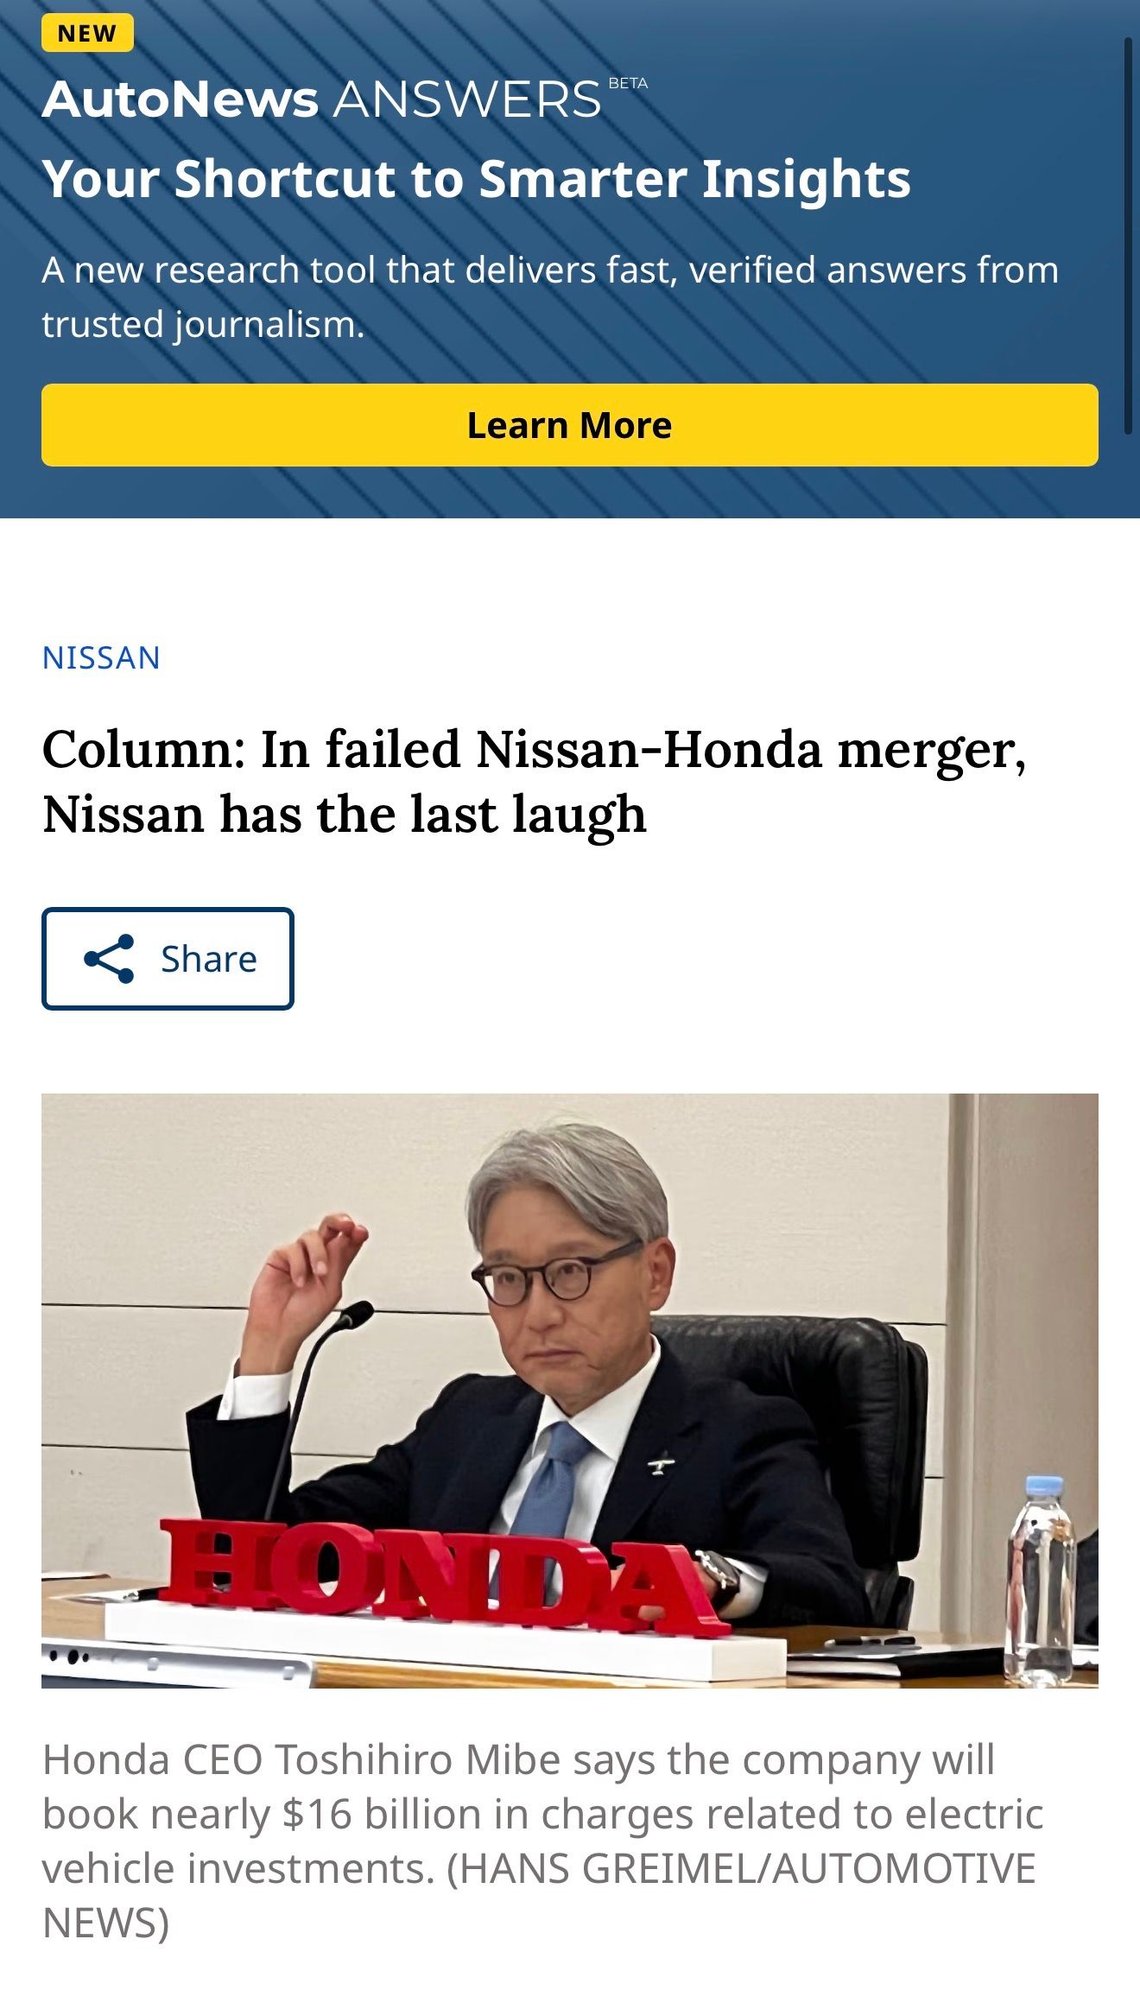This screenshot has height=1991, width=1140.
Task: Tap 'Your Shortcut to Smarter Insights' heading
Action: click(476, 179)
